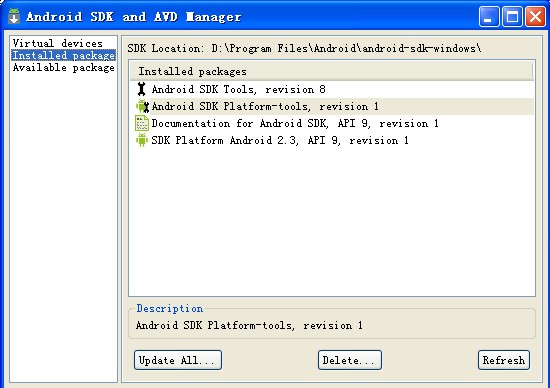Viewport: 550px width, 388px height.
Task: Click the Update All... button
Action: (x=178, y=360)
